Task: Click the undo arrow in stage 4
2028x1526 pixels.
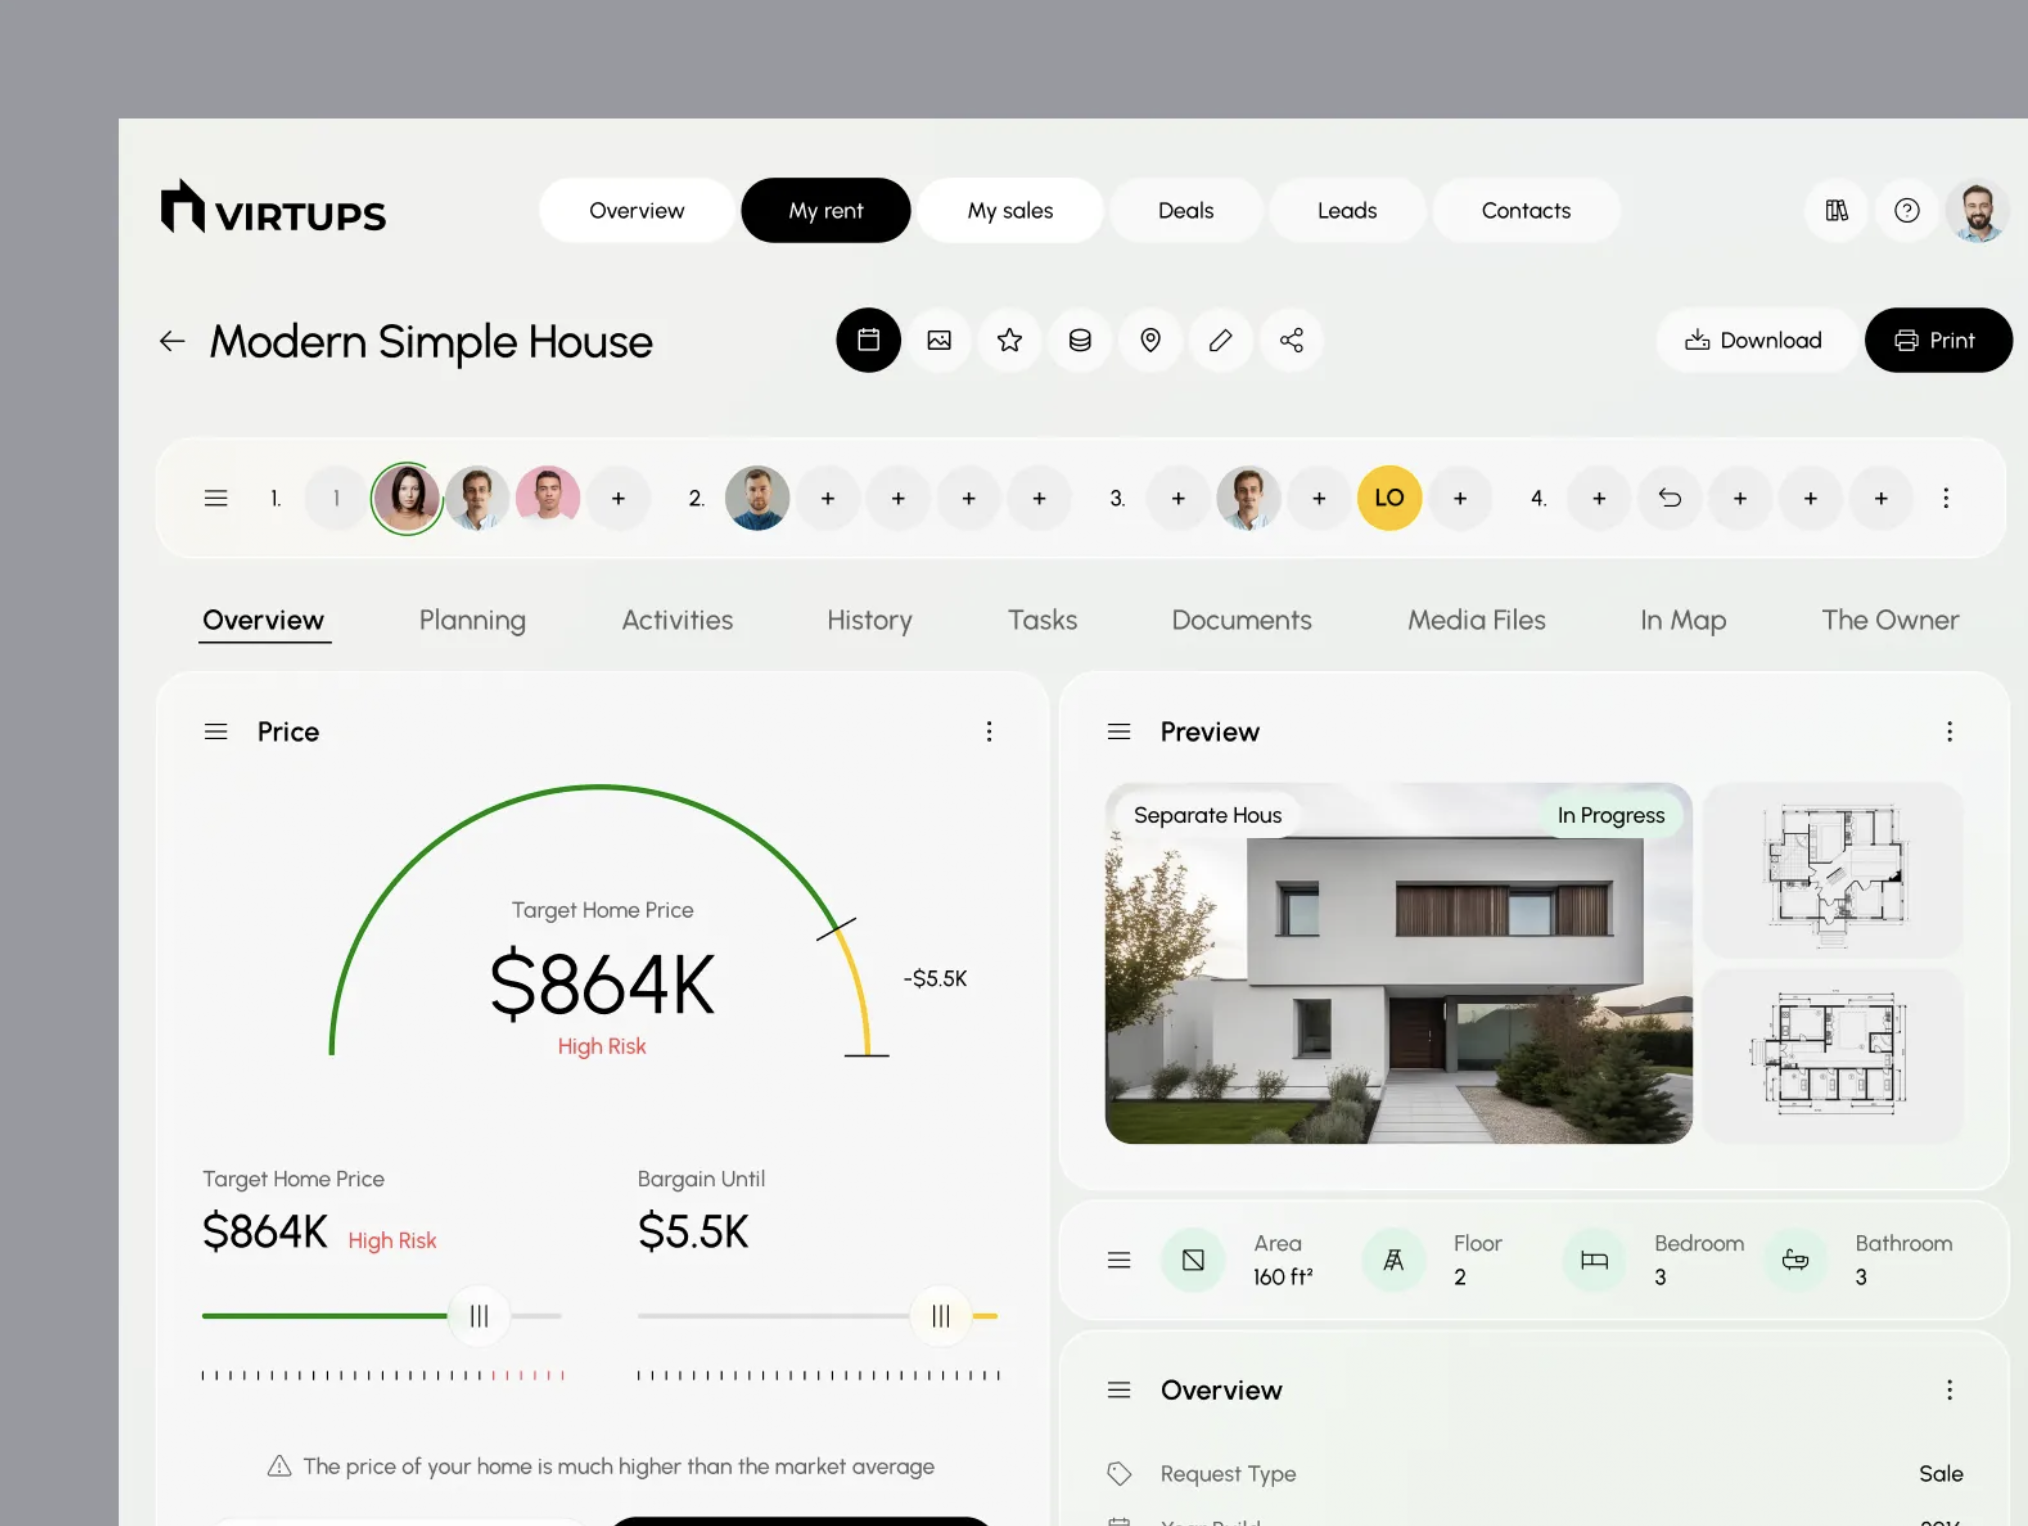Action: (x=1669, y=498)
